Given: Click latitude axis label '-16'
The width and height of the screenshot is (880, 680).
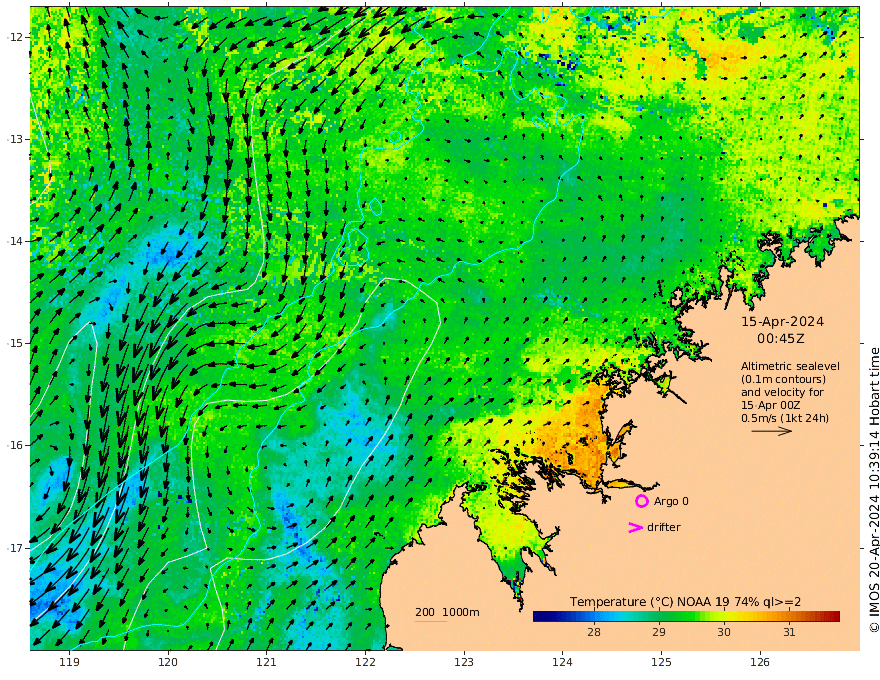Looking at the screenshot, I should pos(15,445).
